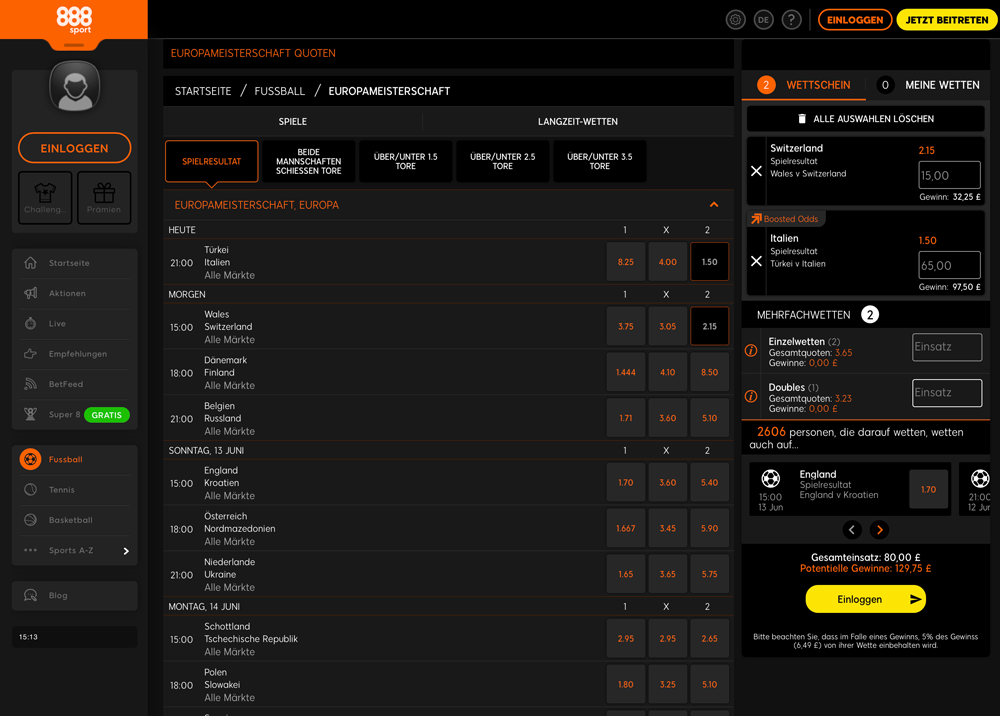Select Tennis in the sports list

point(75,490)
